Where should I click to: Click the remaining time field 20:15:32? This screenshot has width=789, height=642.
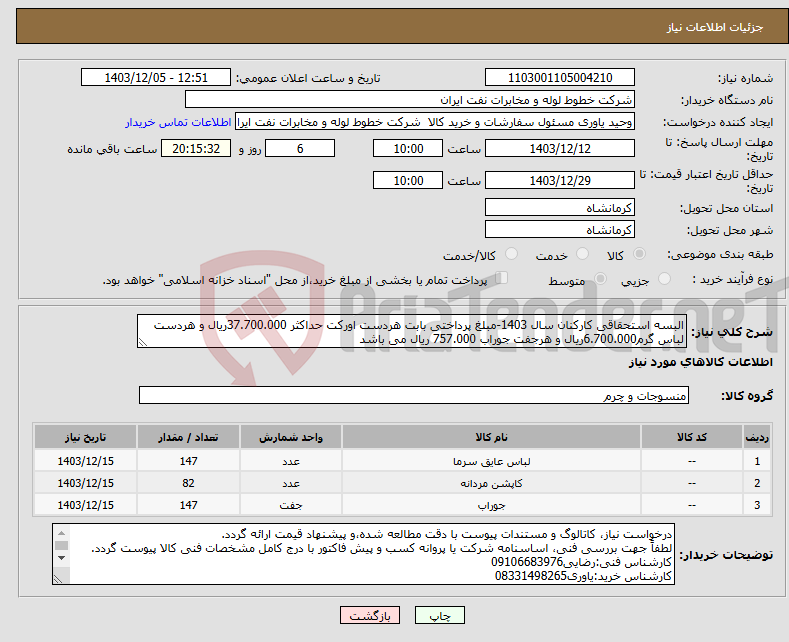coord(196,149)
